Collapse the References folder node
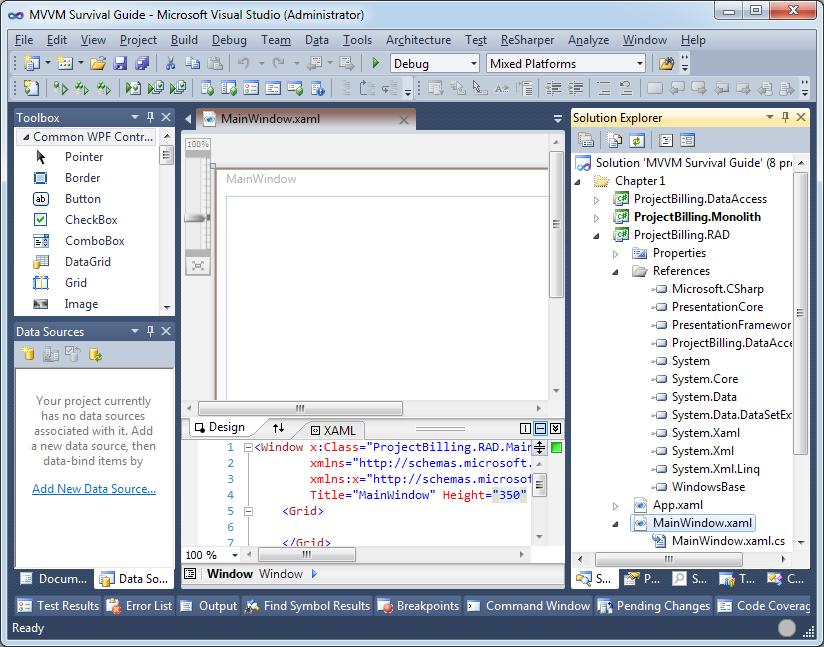The image size is (824, 647). click(615, 272)
